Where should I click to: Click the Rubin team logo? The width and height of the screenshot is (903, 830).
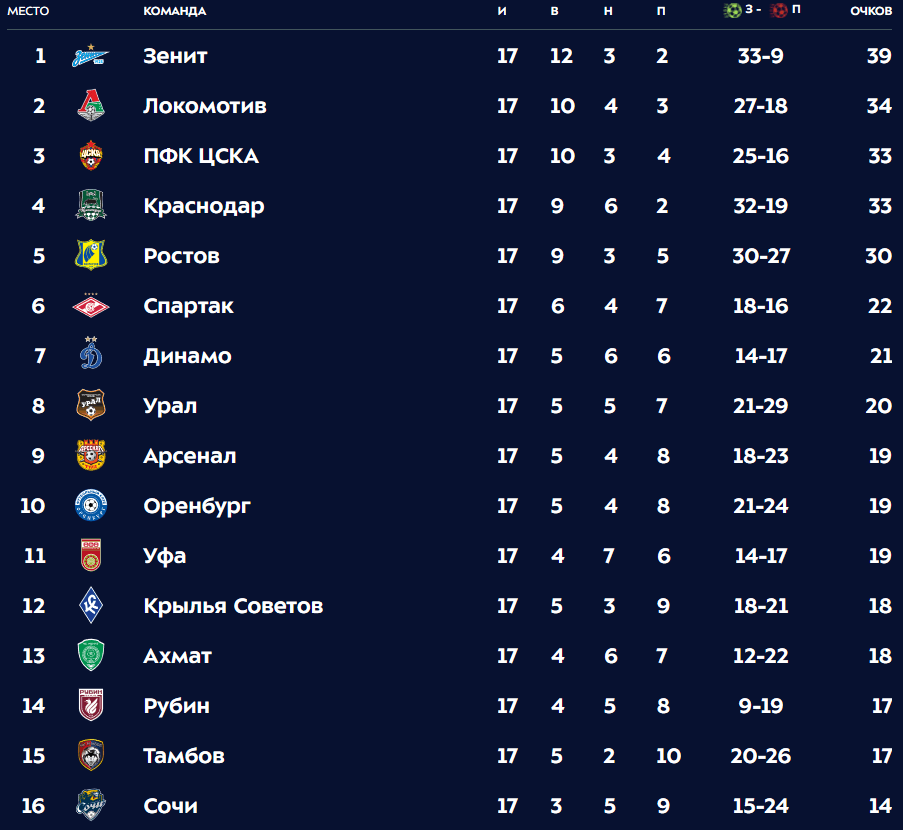tap(90, 705)
